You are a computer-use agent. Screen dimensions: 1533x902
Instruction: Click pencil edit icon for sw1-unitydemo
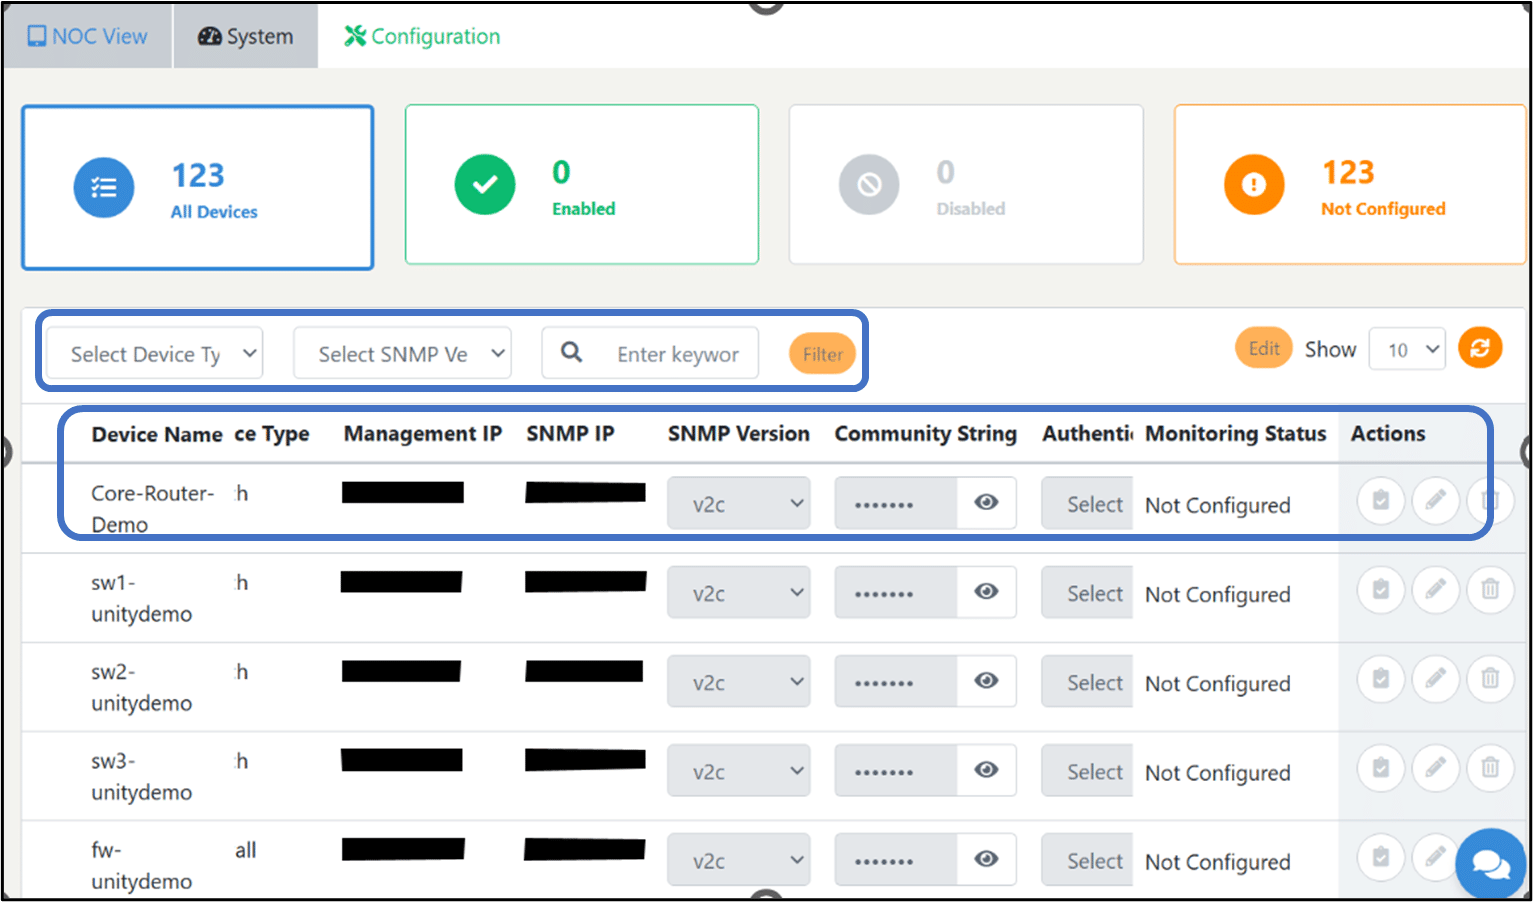(1435, 589)
